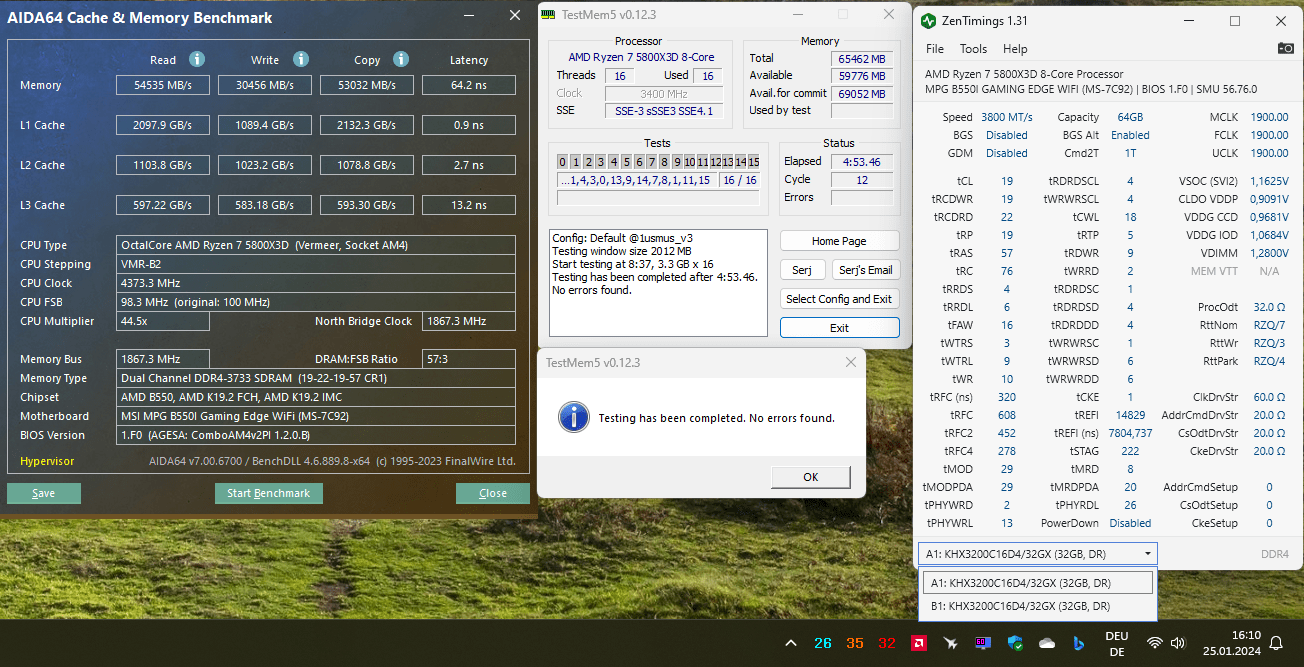Click the Wi-Fi network tray icon
This screenshot has width=1304, height=667.
1155,643
